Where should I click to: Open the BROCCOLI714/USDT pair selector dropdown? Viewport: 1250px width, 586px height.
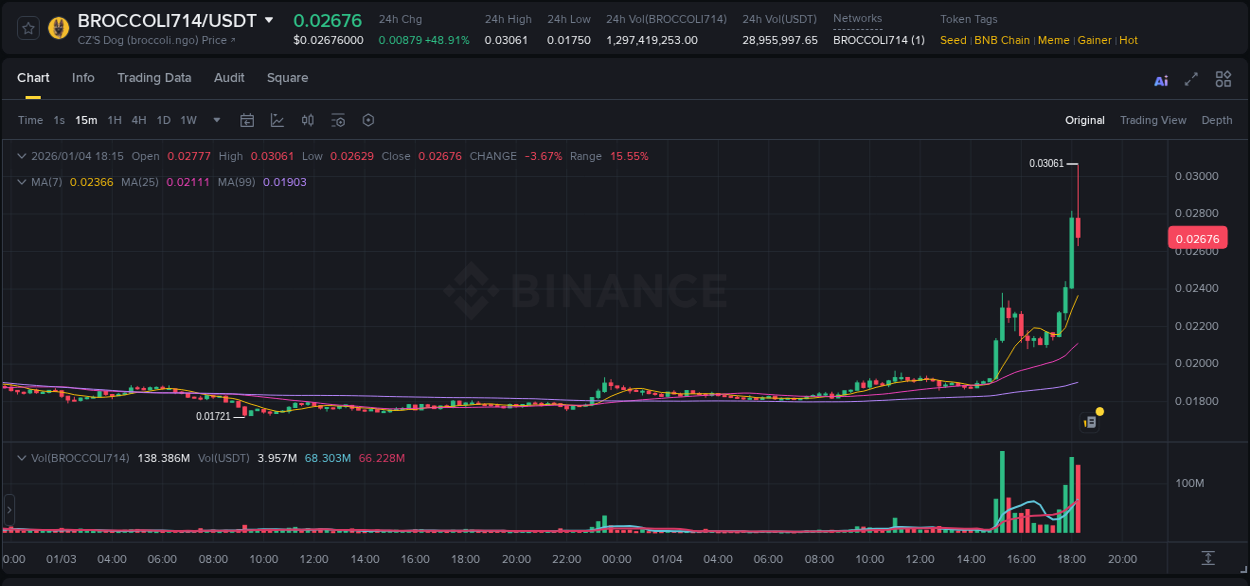click(x=268, y=19)
